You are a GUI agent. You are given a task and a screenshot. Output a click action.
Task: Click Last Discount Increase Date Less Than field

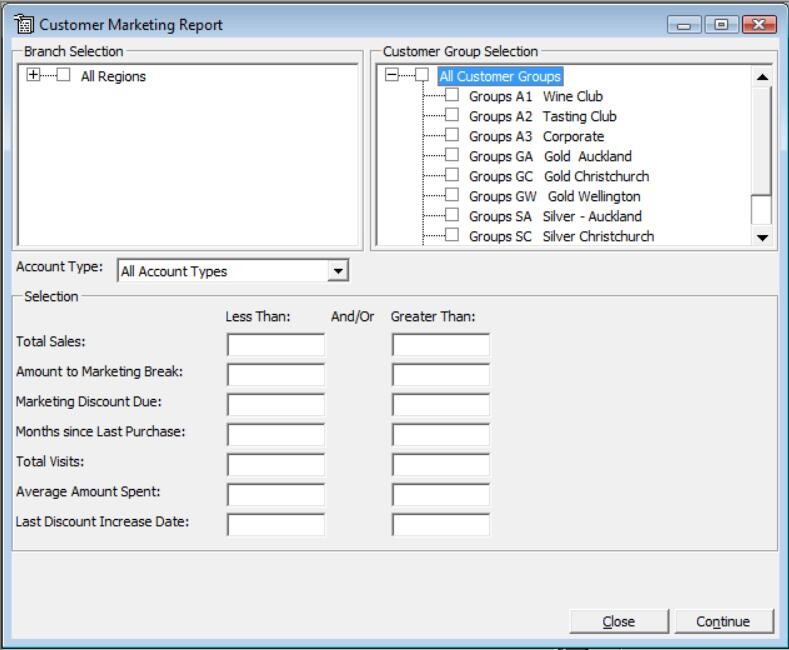276,525
